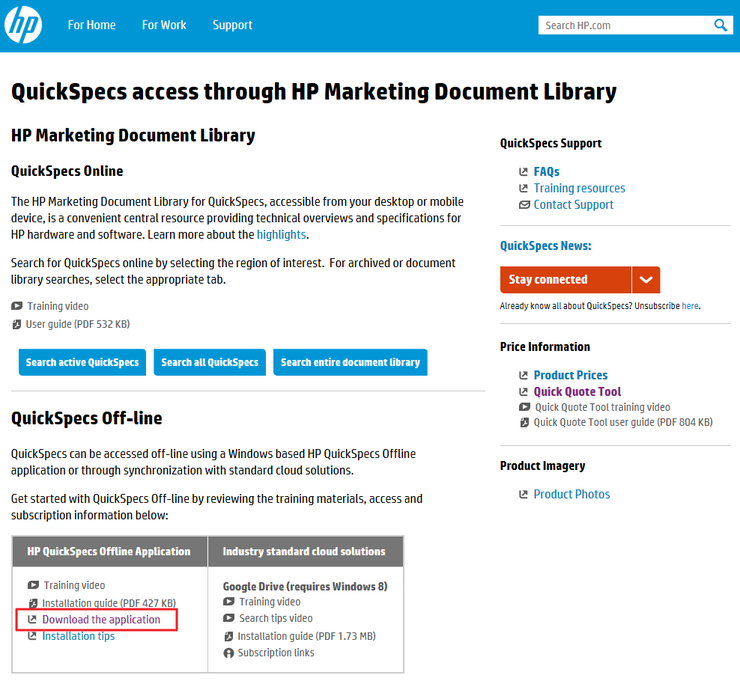Viewport: 740px width, 684px height.
Task: Open the Support menu
Action: pyautogui.click(x=232, y=25)
